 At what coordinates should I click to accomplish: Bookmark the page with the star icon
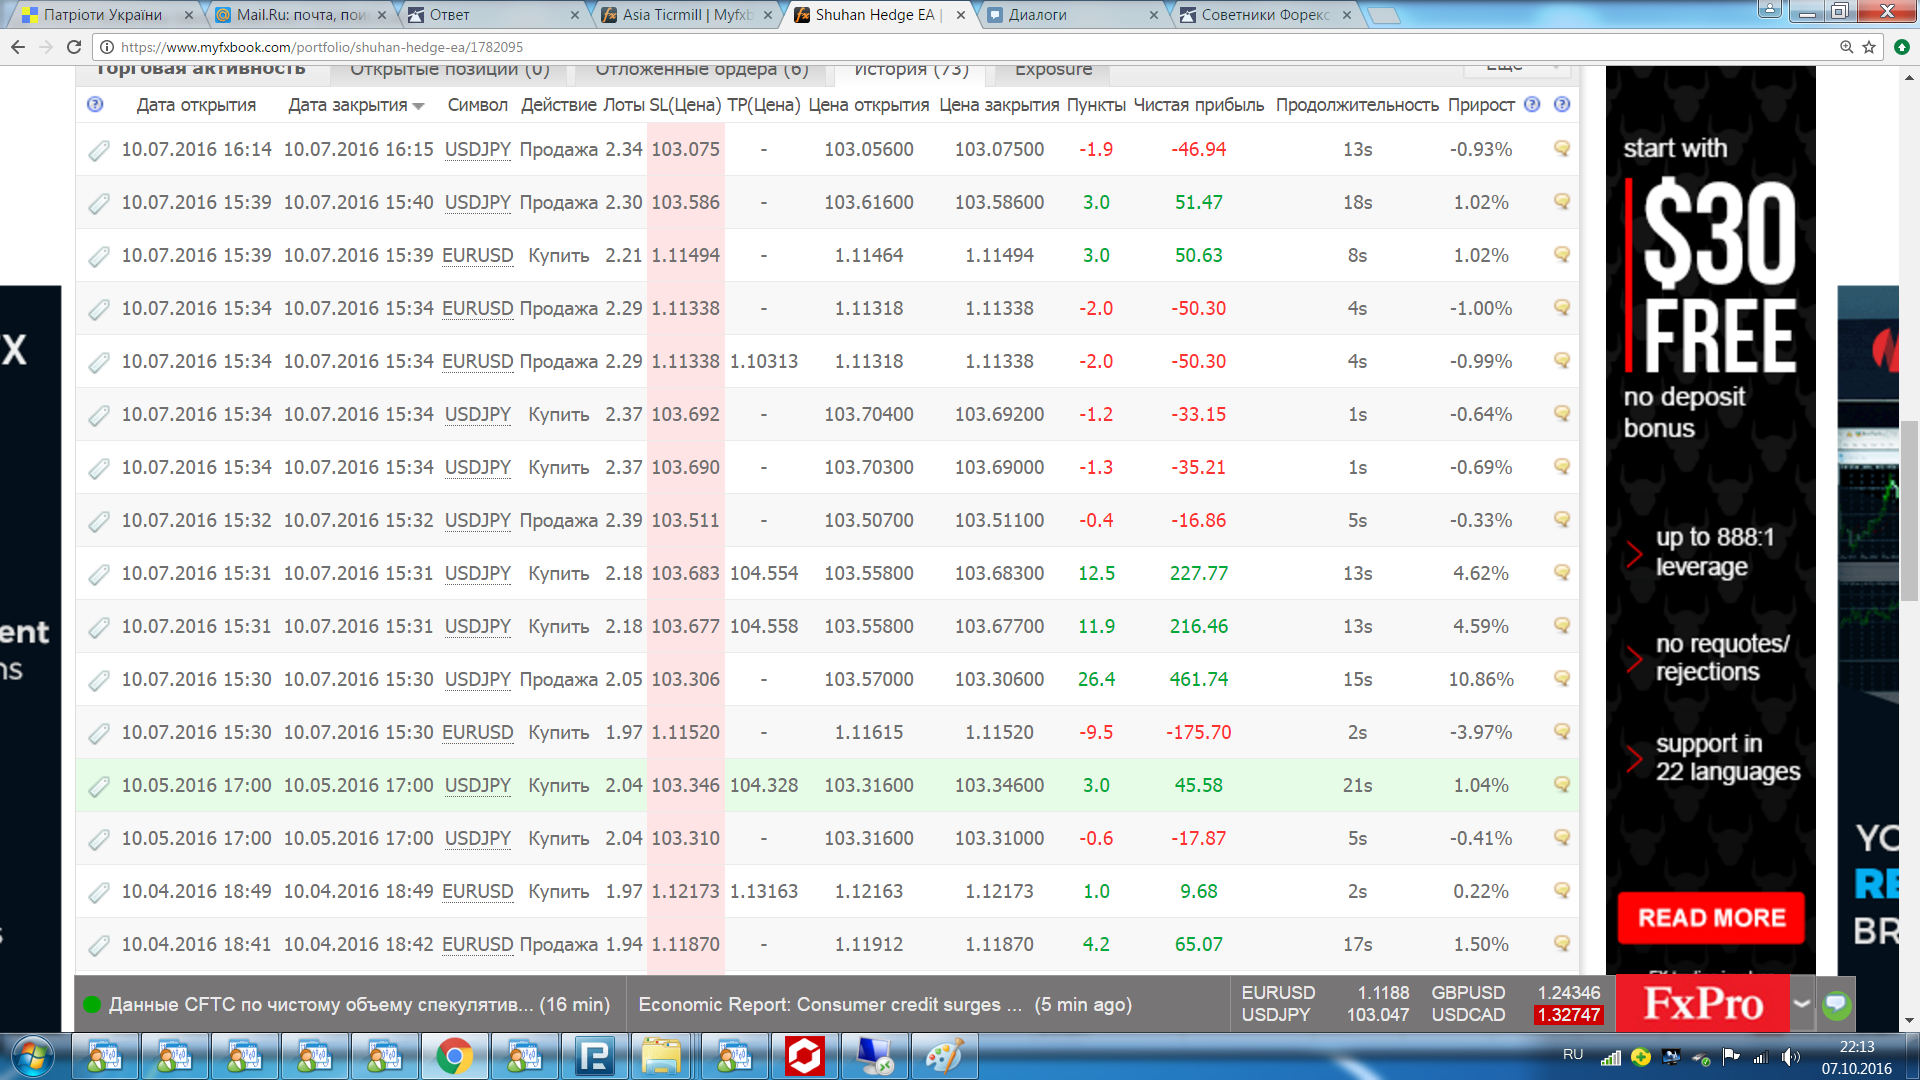[1869, 47]
